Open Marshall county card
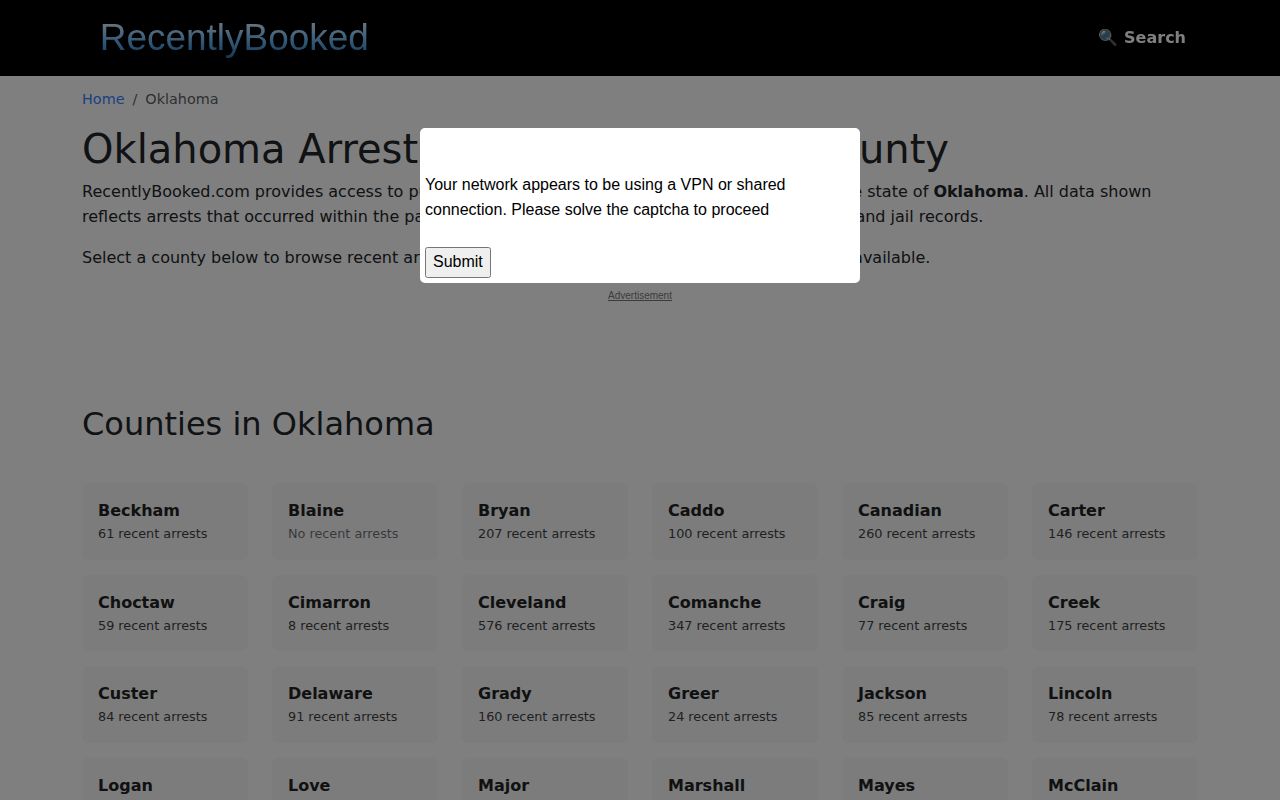The image size is (1280, 800). (x=735, y=780)
